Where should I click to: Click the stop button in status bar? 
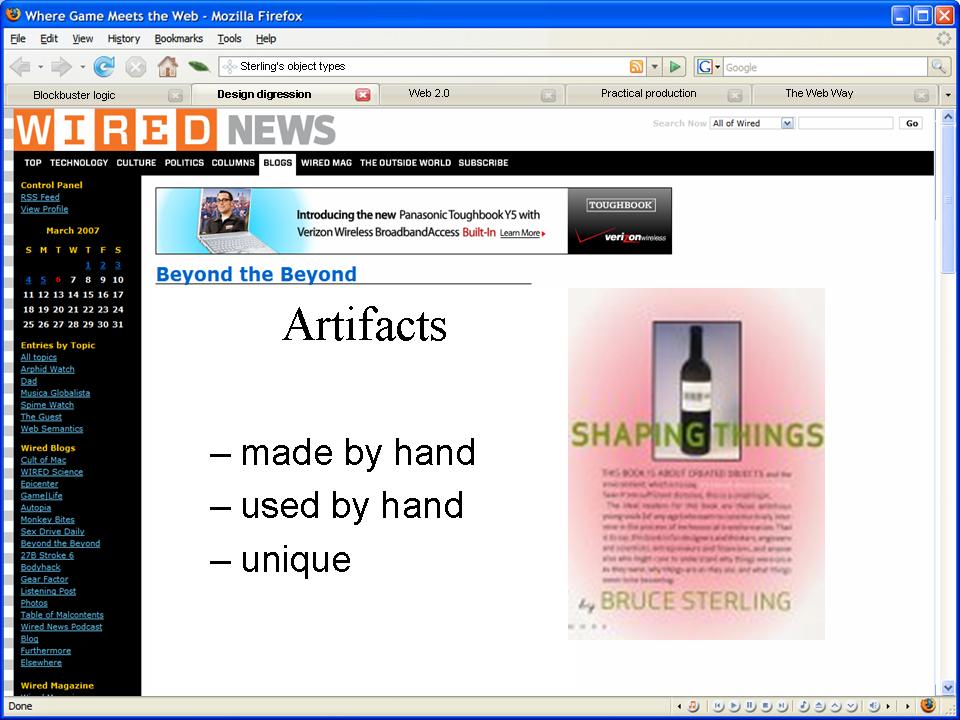coord(765,706)
